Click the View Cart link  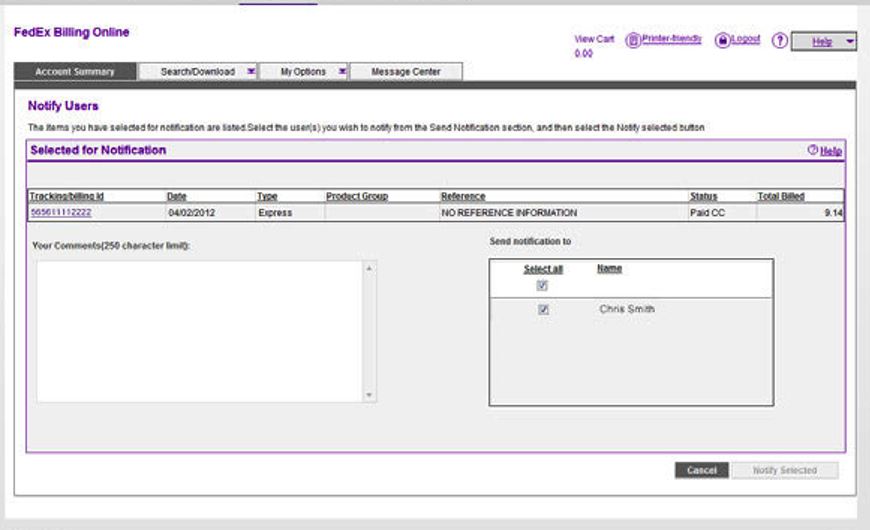594,39
